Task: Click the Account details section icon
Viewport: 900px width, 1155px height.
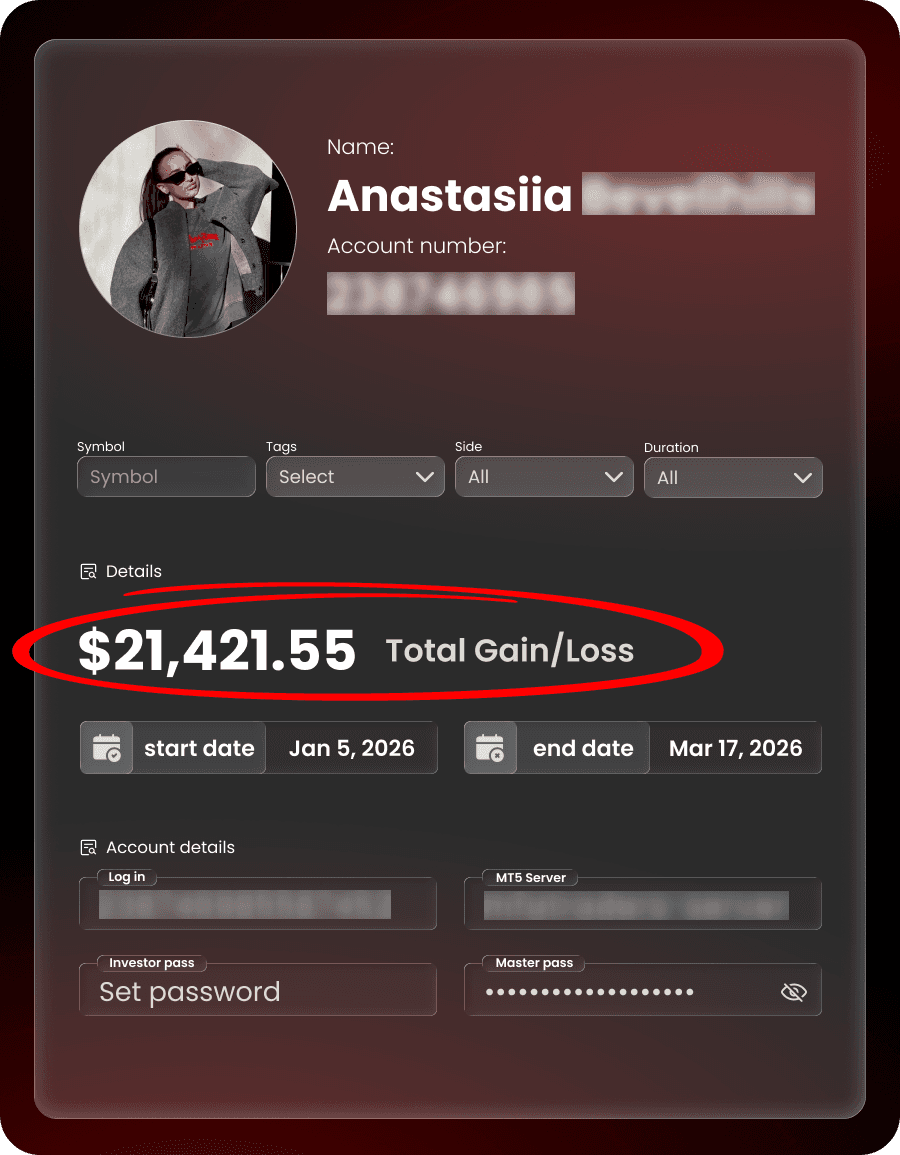Action: pos(88,848)
